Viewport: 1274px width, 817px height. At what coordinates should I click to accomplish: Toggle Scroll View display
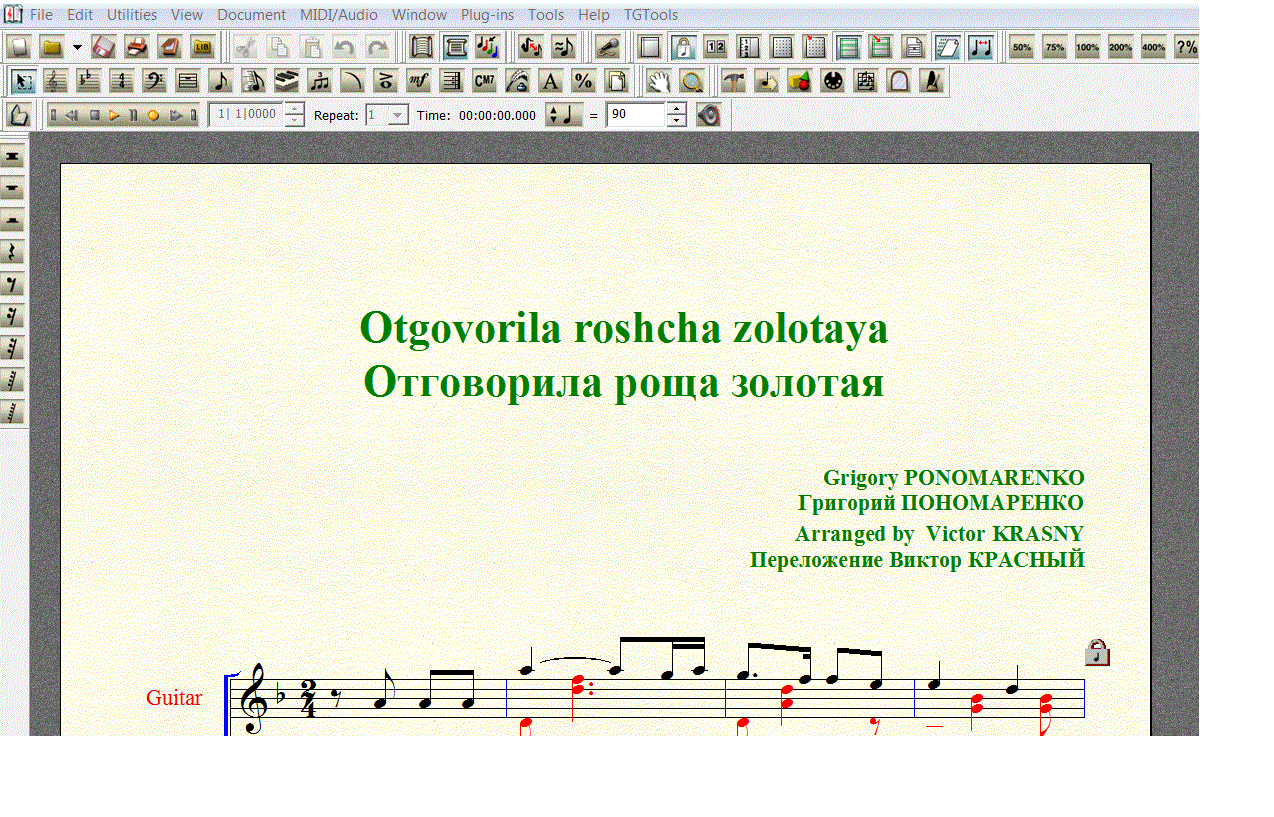click(x=422, y=47)
